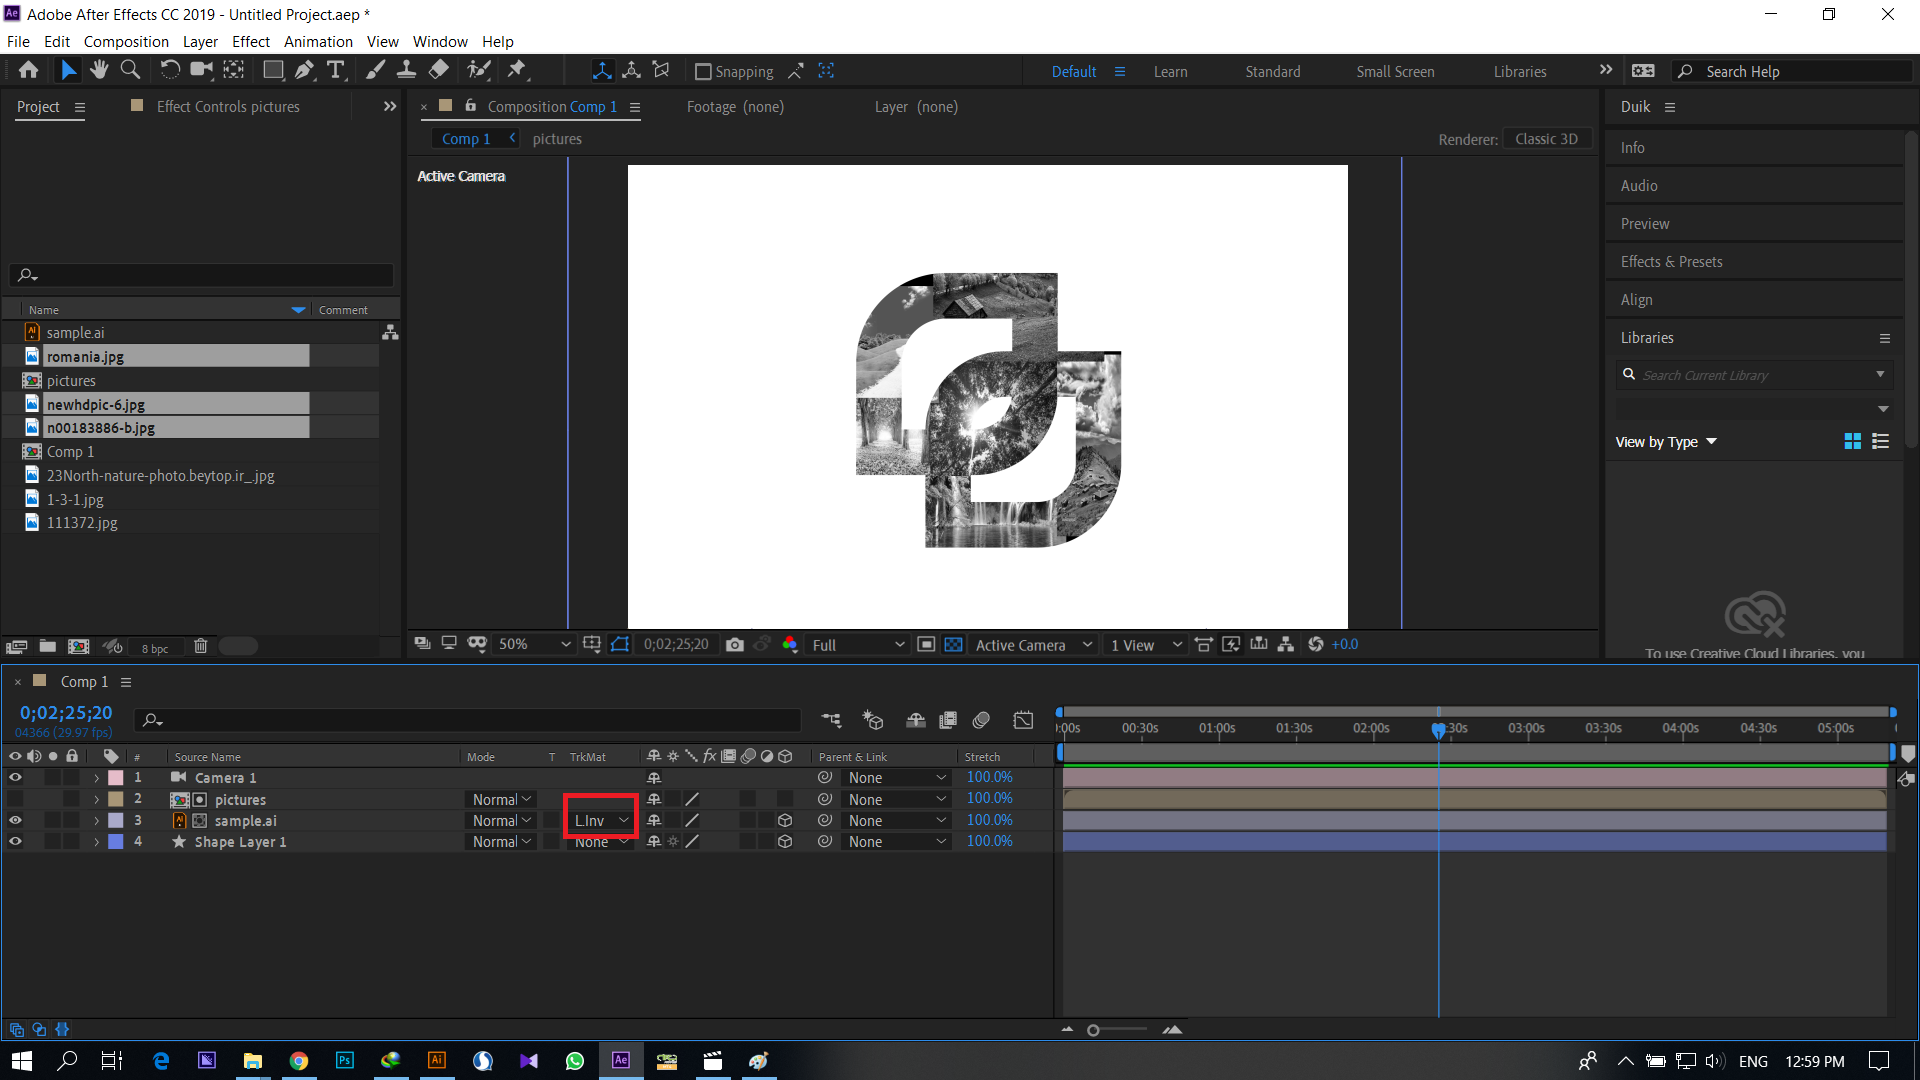Select the Hand tool

click(x=99, y=70)
